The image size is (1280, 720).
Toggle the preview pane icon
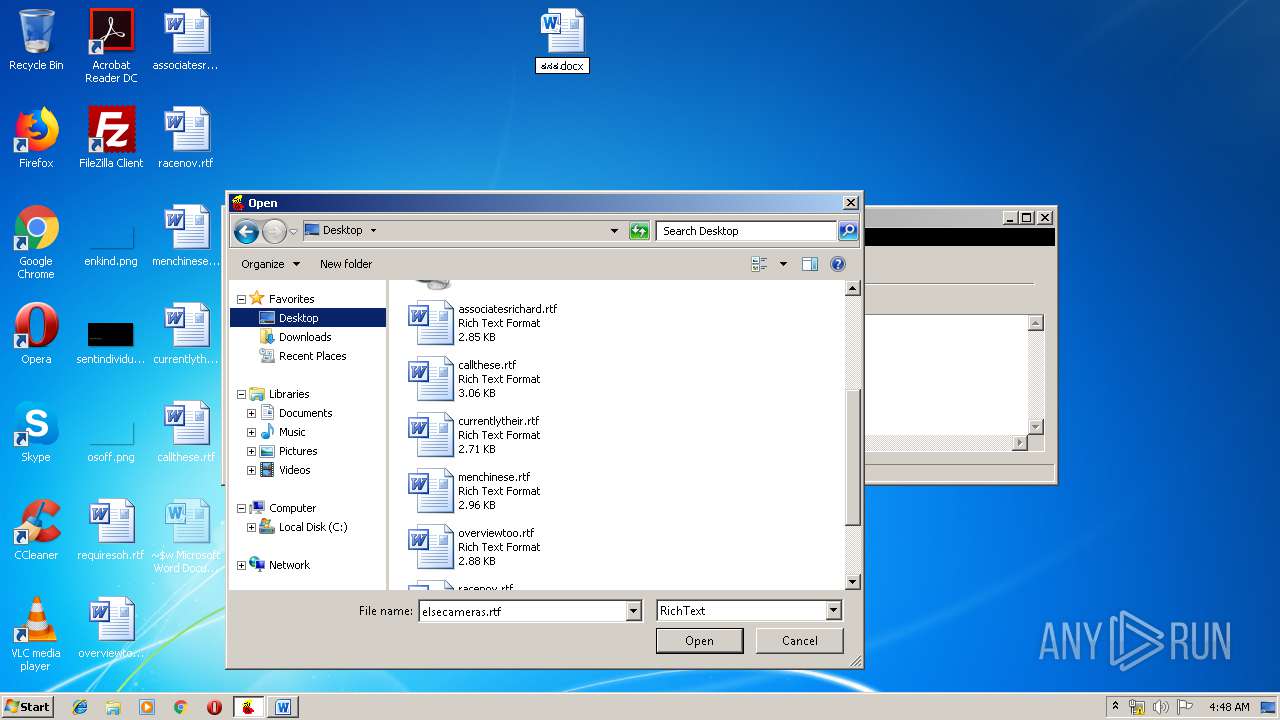point(810,264)
